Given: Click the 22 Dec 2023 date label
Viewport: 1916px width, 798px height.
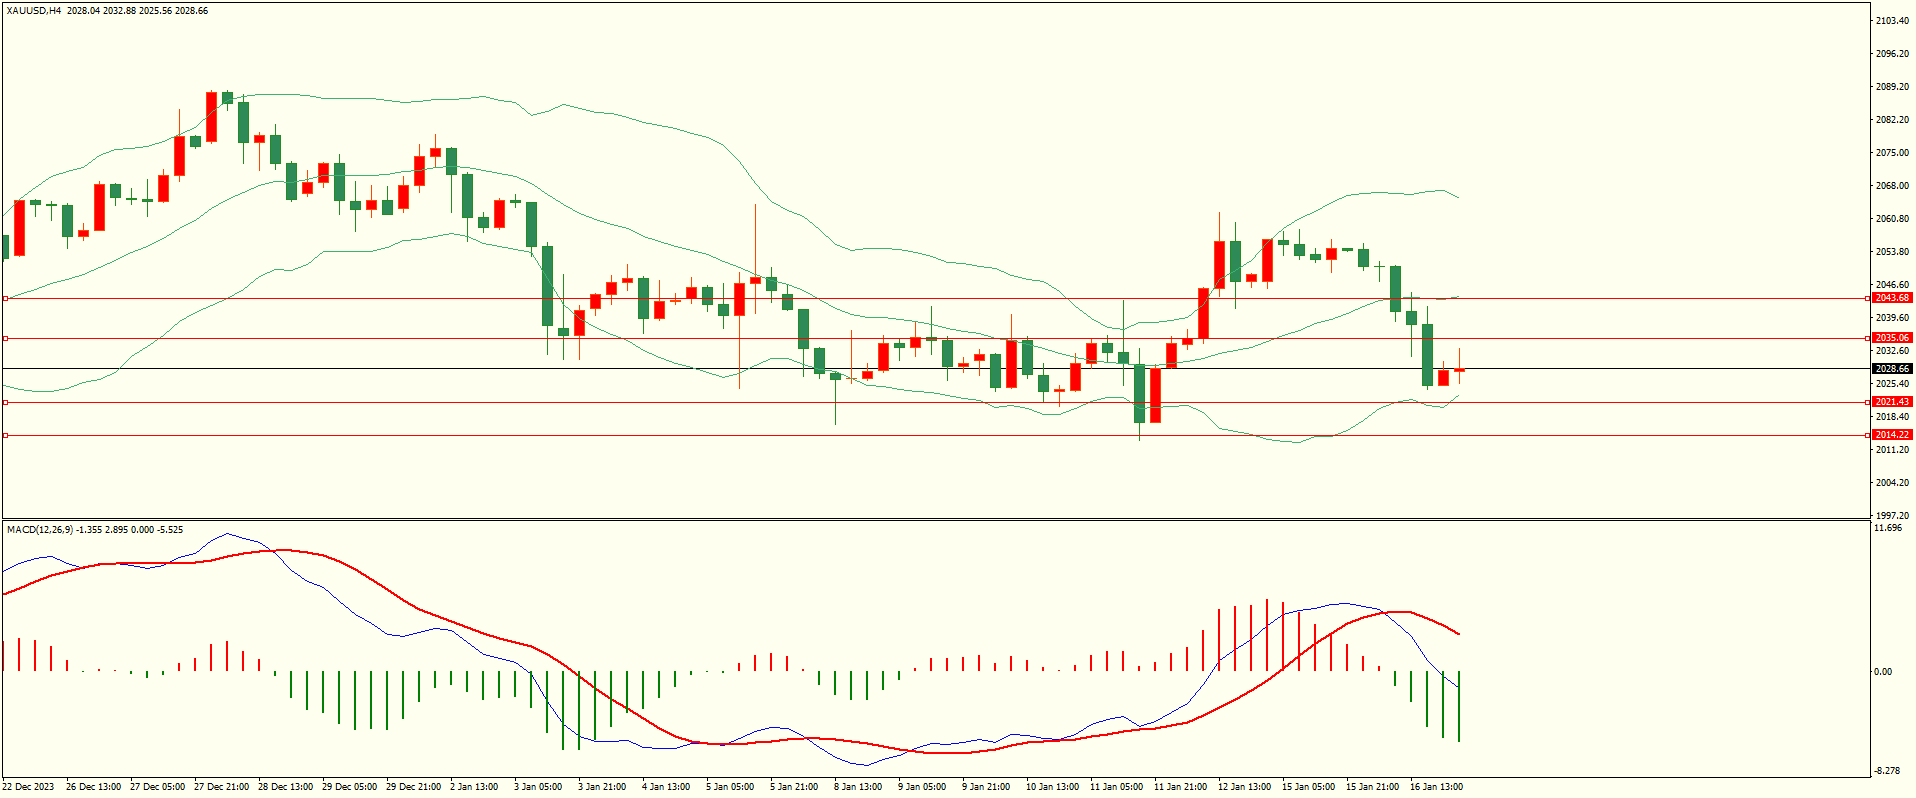Looking at the screenshot, I should (29, 787).
